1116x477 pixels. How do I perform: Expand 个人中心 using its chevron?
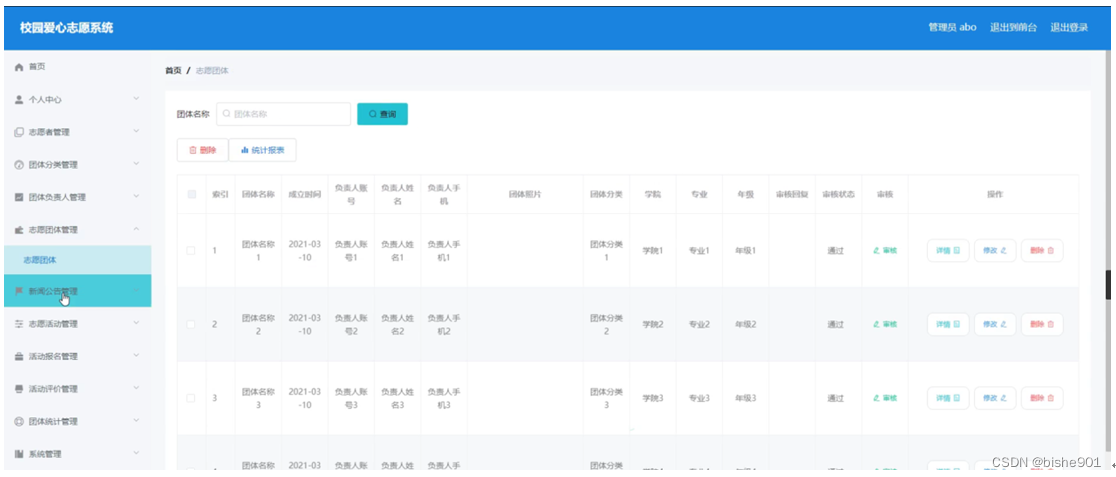[136, 99]
